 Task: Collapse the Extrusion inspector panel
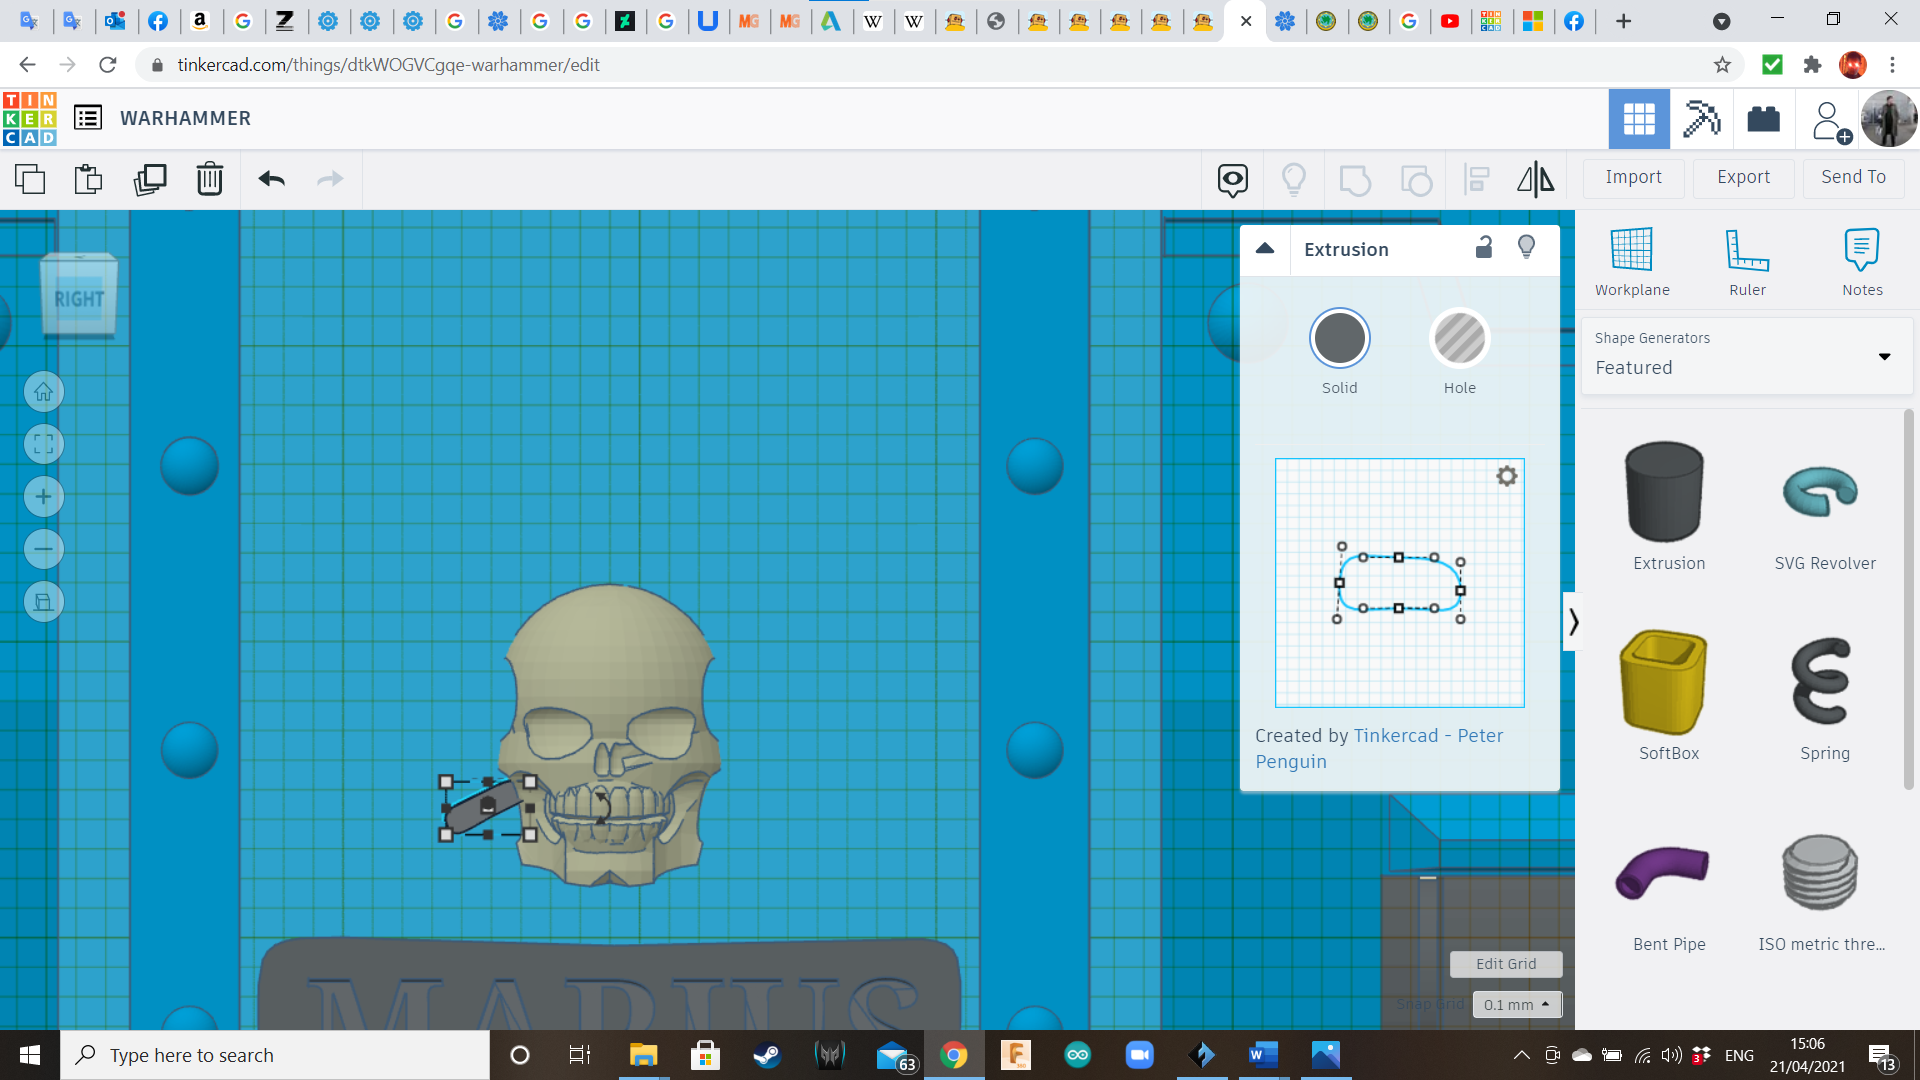[x=1265, y=249]
